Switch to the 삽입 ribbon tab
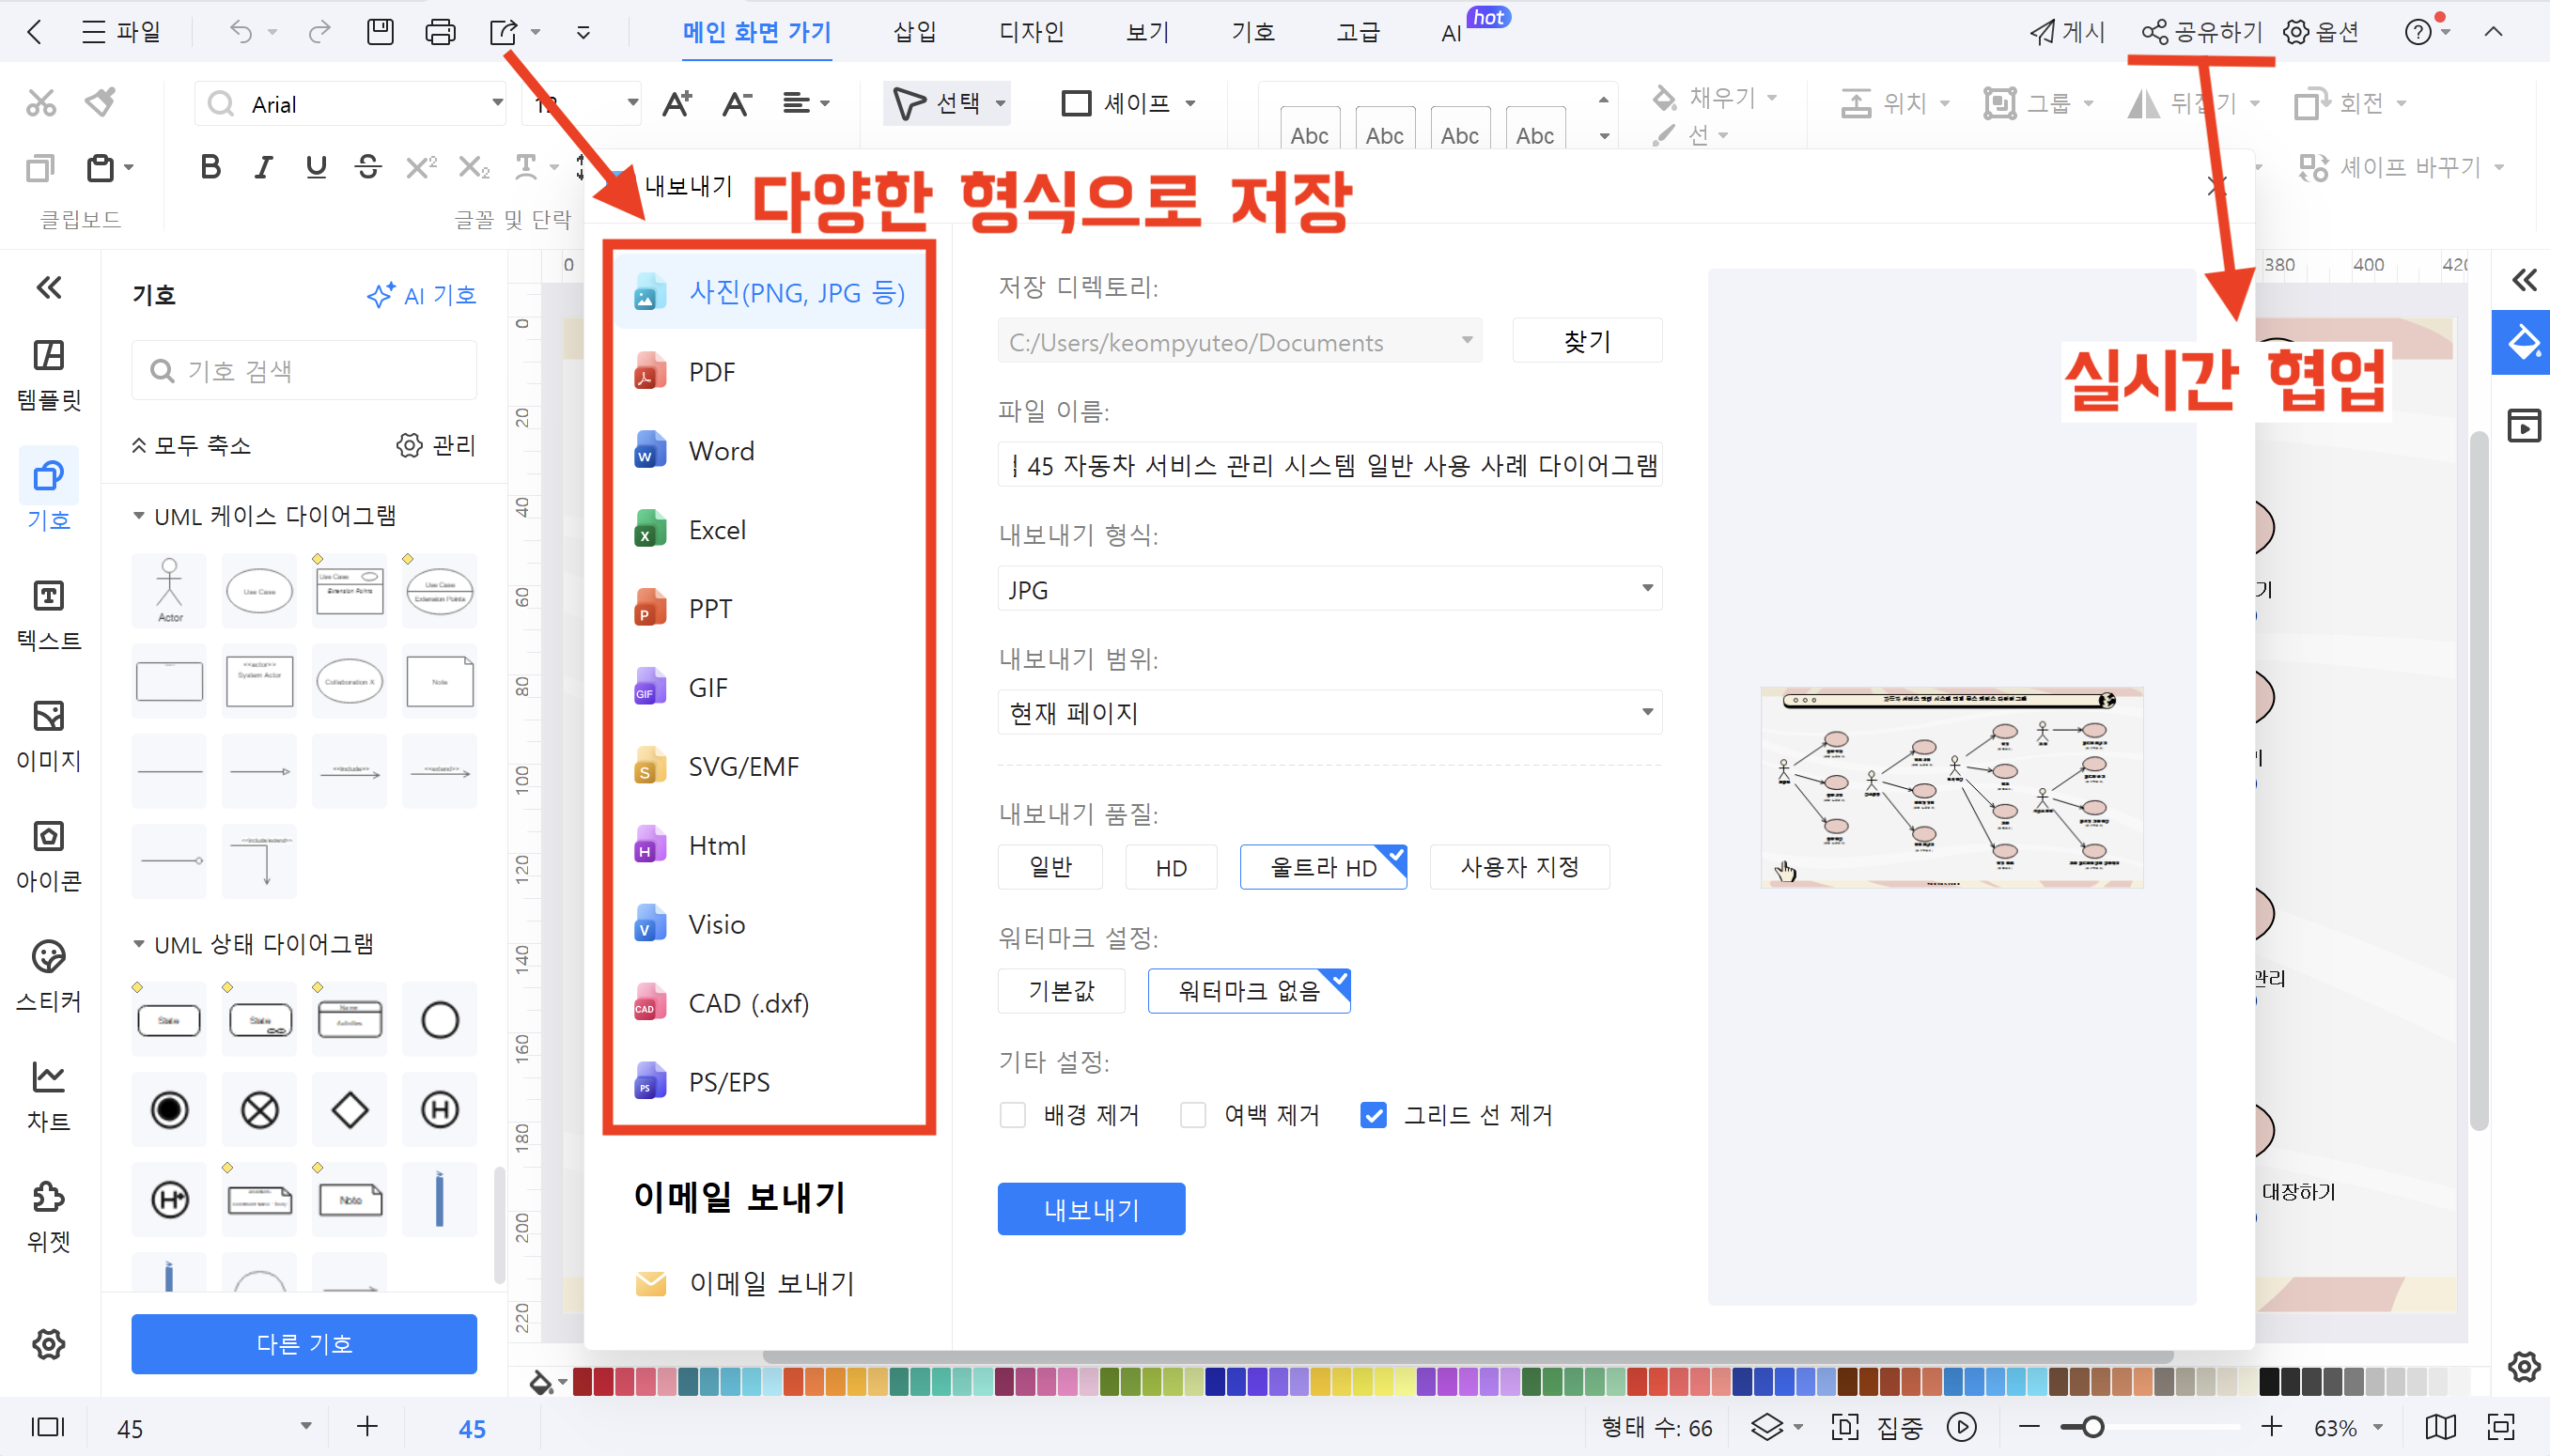This screenshot has width=2550, height=1456. pyautogui.click(x=914, y=32)
